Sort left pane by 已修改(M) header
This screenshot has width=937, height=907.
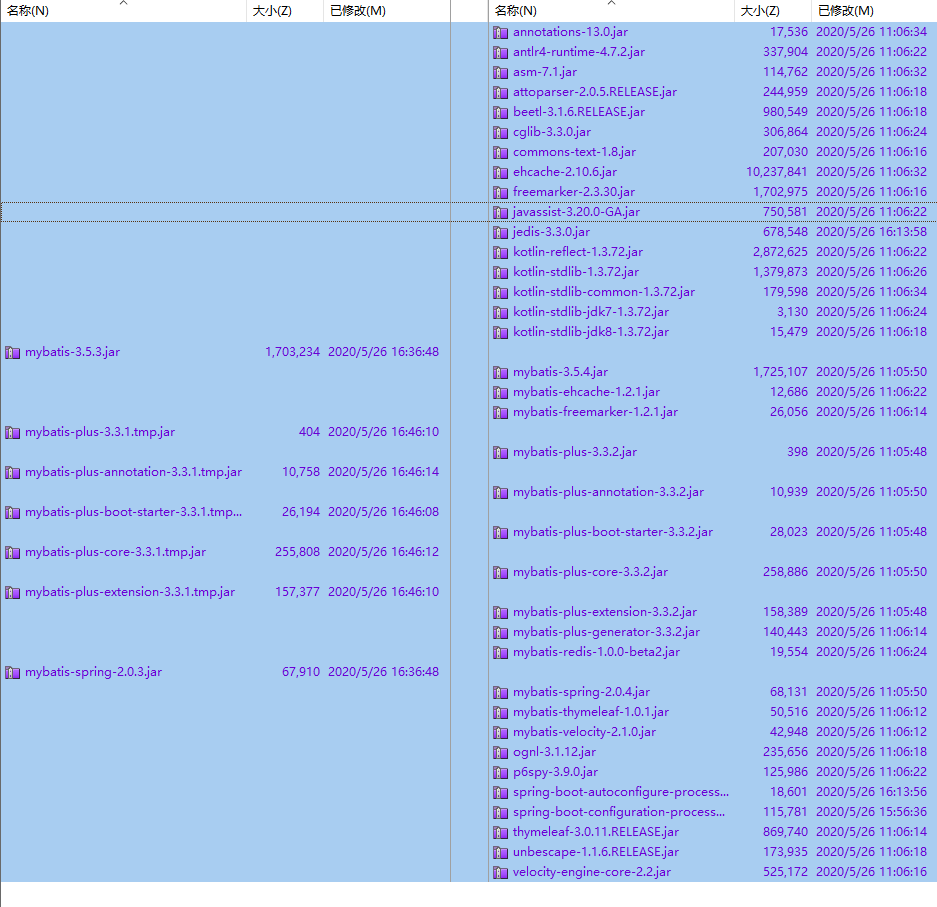(357, 11)
